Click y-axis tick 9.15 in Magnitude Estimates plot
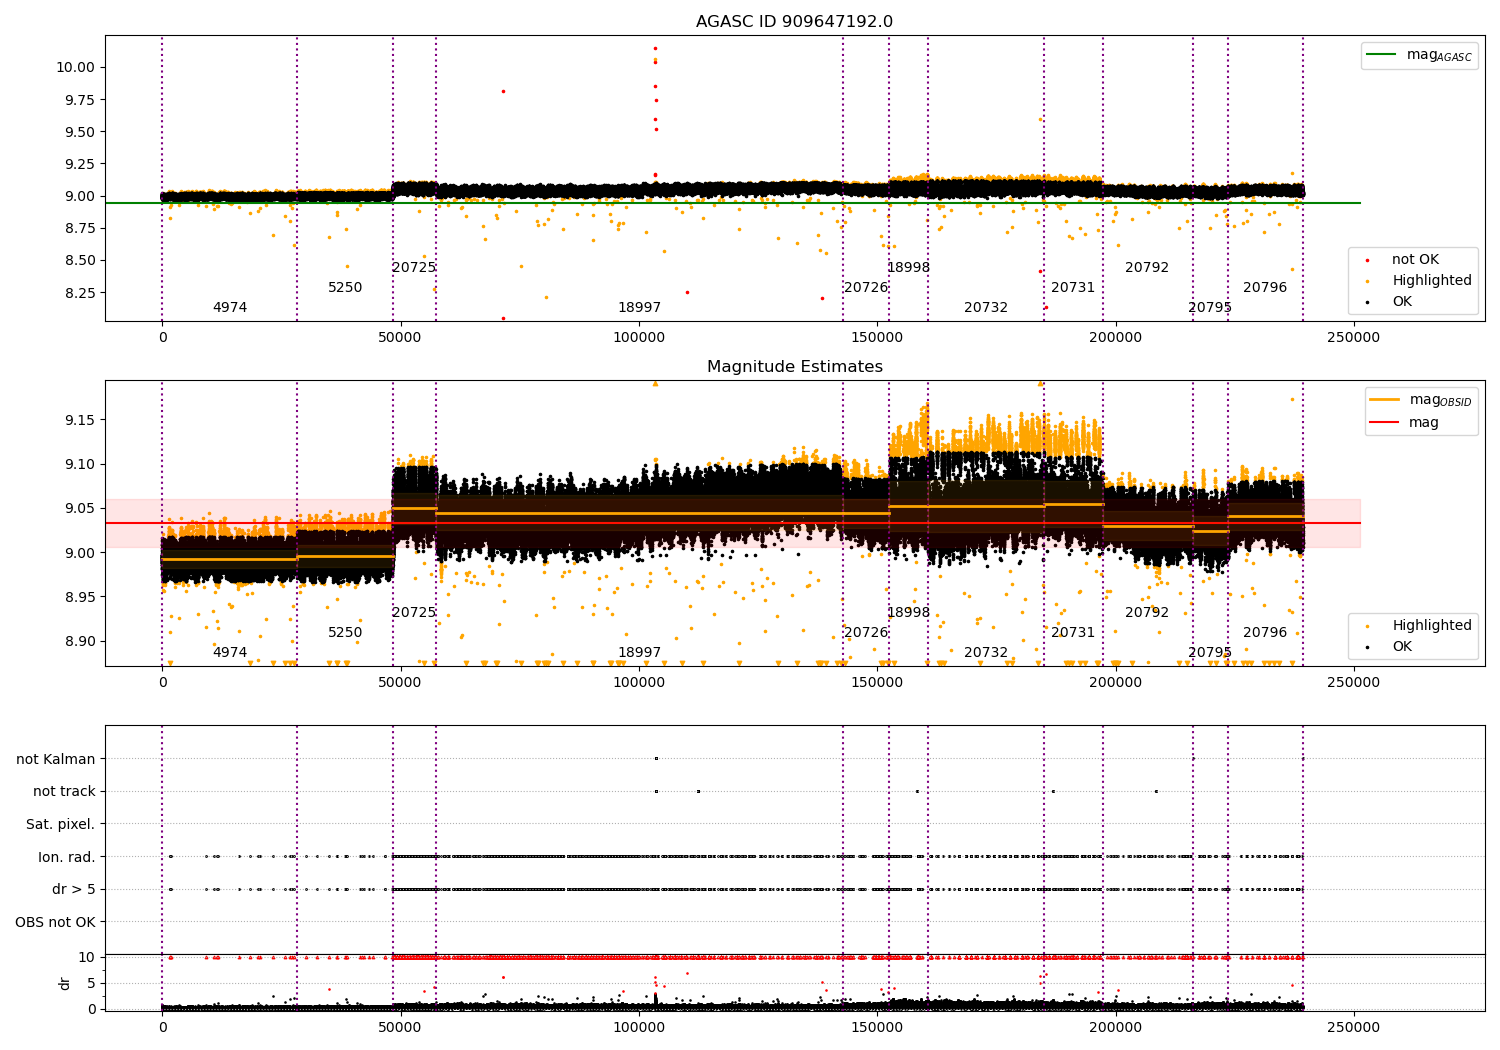Viewport: 1500px width, 1050px height. coord(79,420)
